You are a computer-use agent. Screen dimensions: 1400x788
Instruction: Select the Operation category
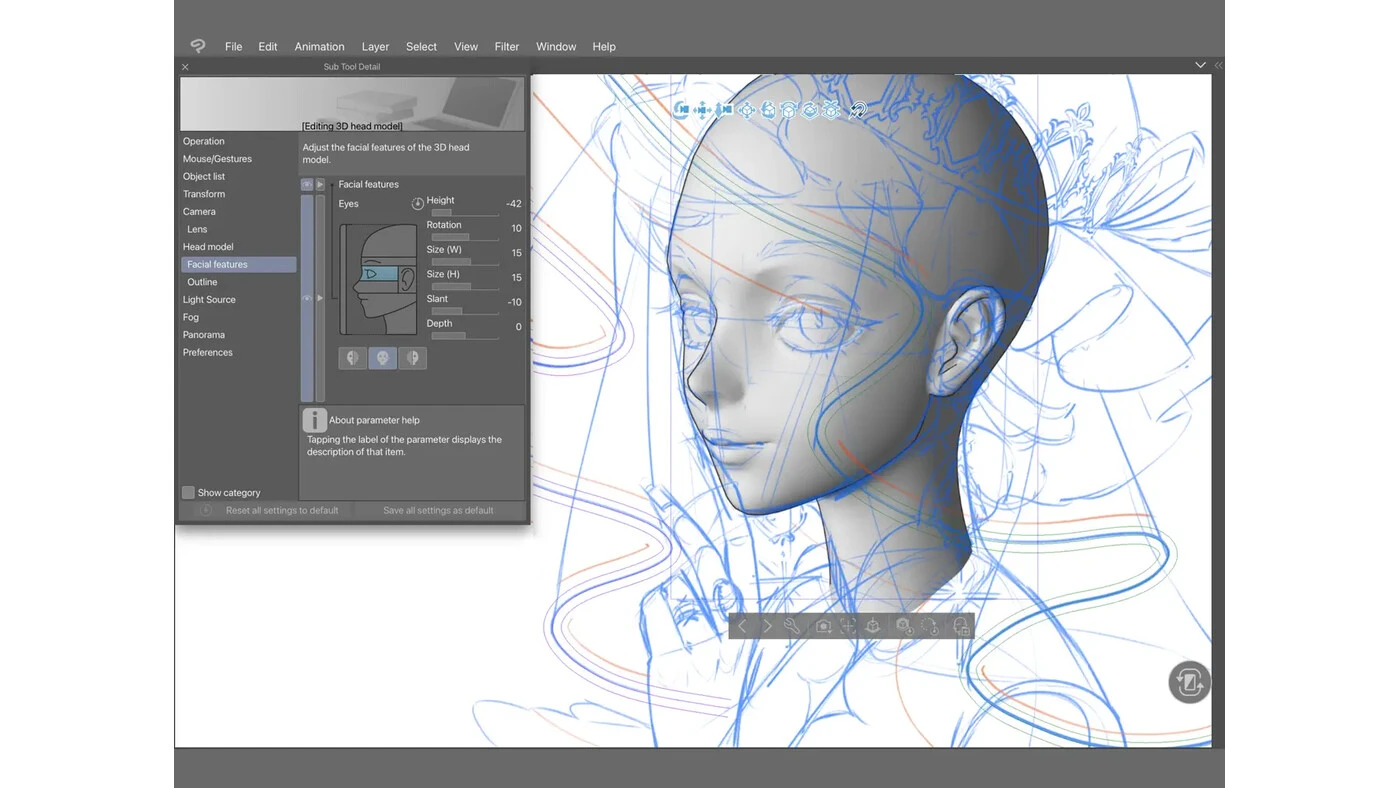pyautogui.click(x=204, y=141)
